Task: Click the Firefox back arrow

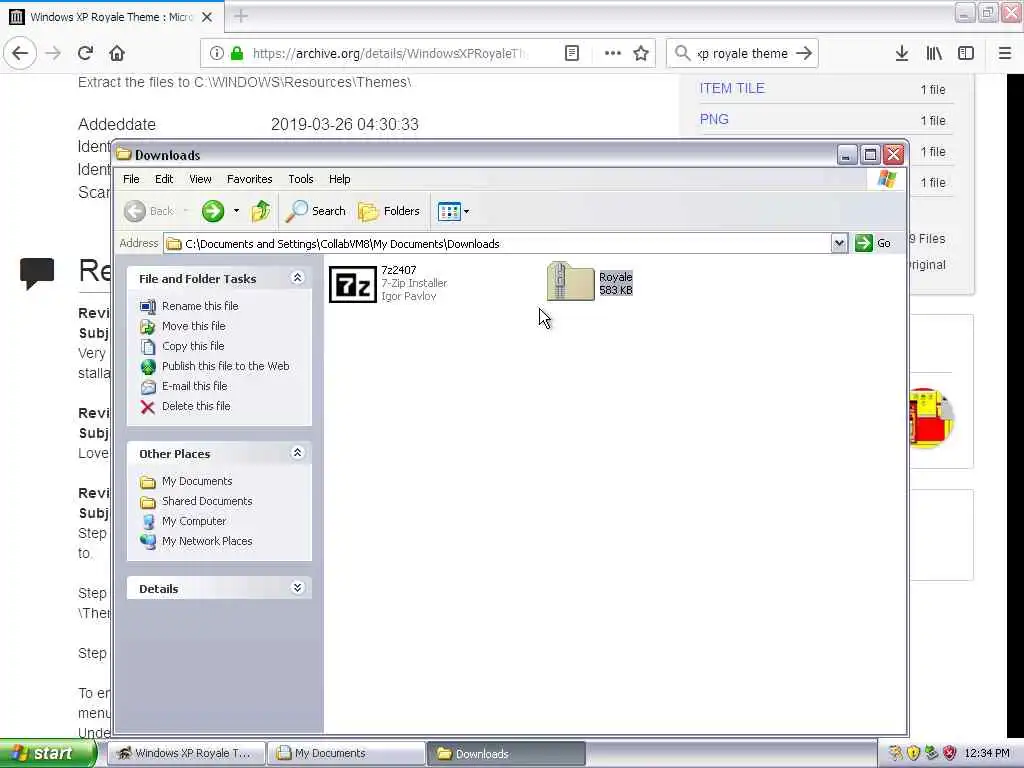Action: point(20,54)
